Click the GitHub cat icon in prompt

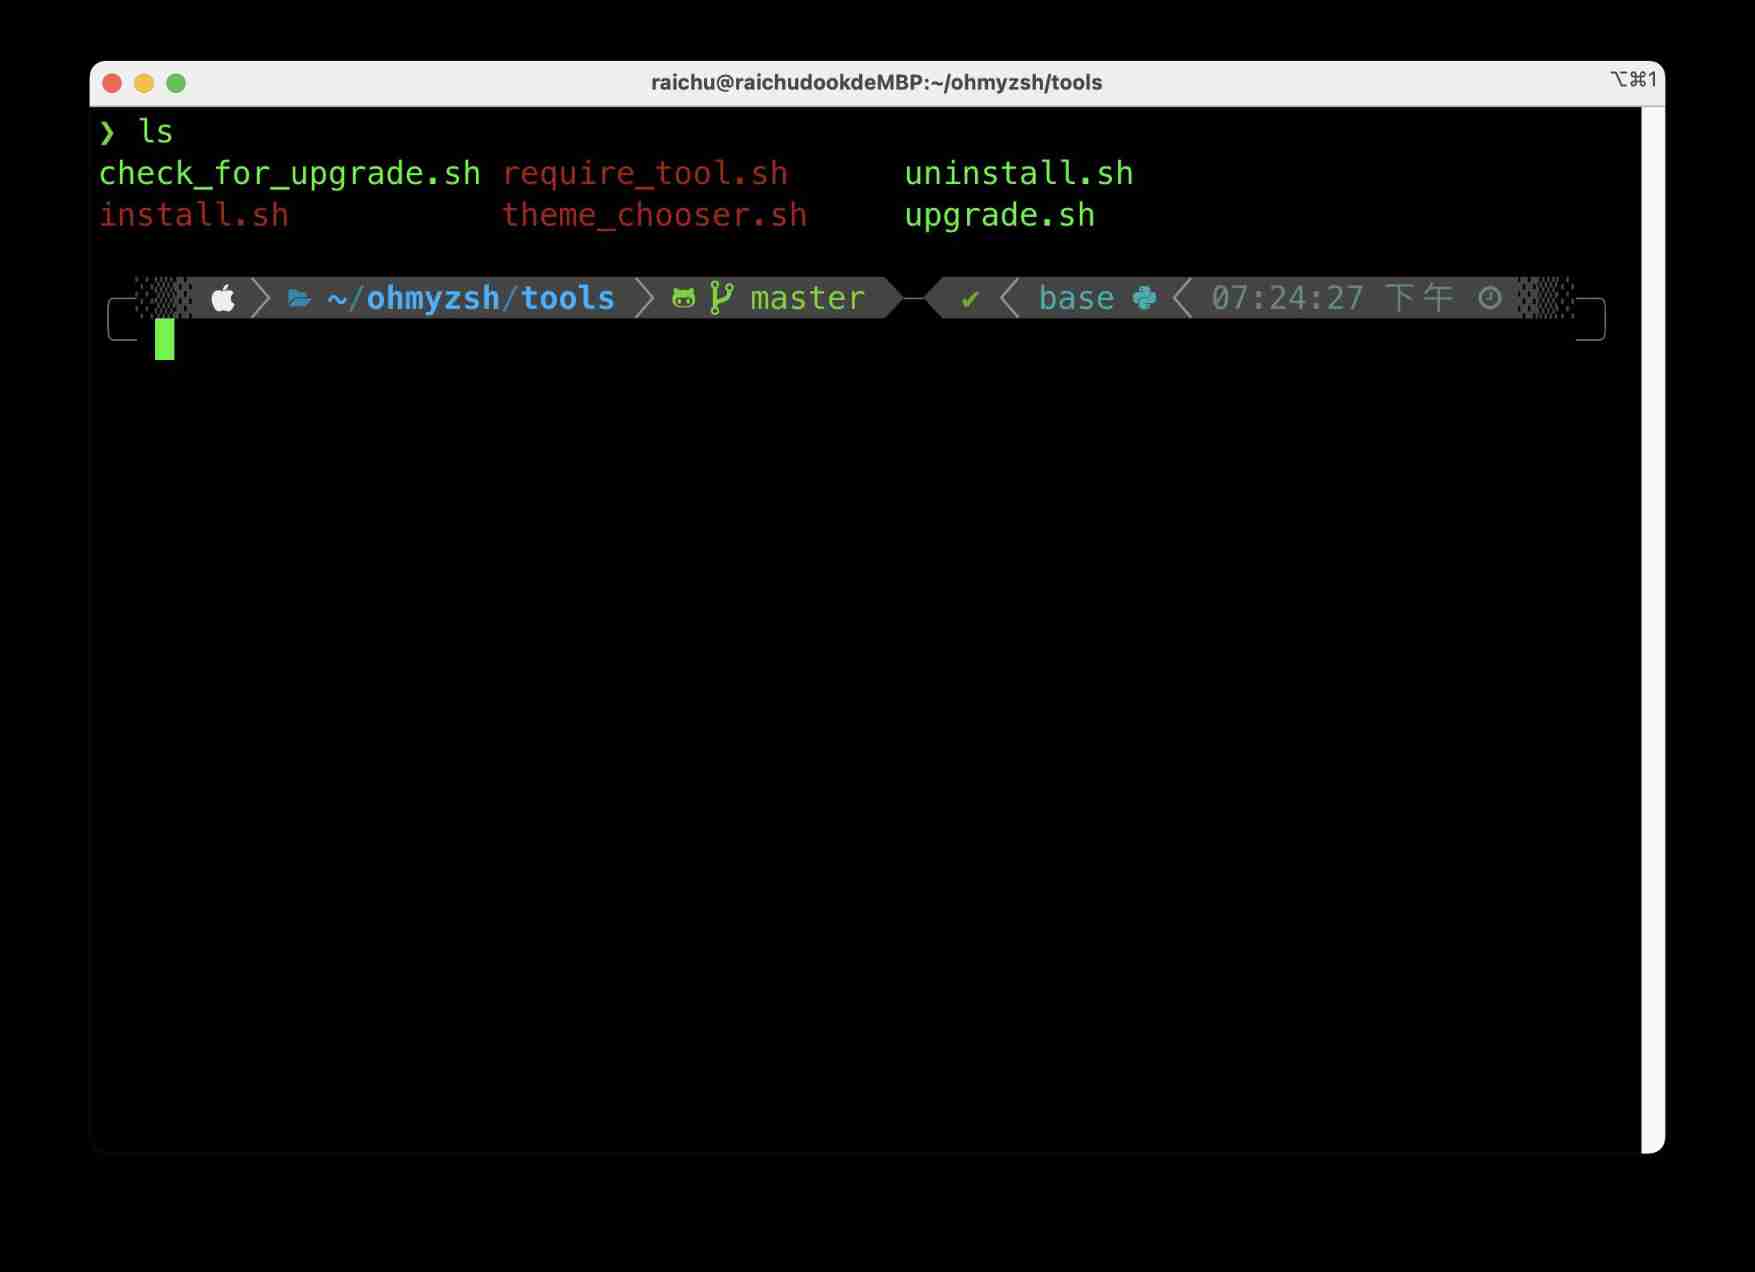pos(683,298)
